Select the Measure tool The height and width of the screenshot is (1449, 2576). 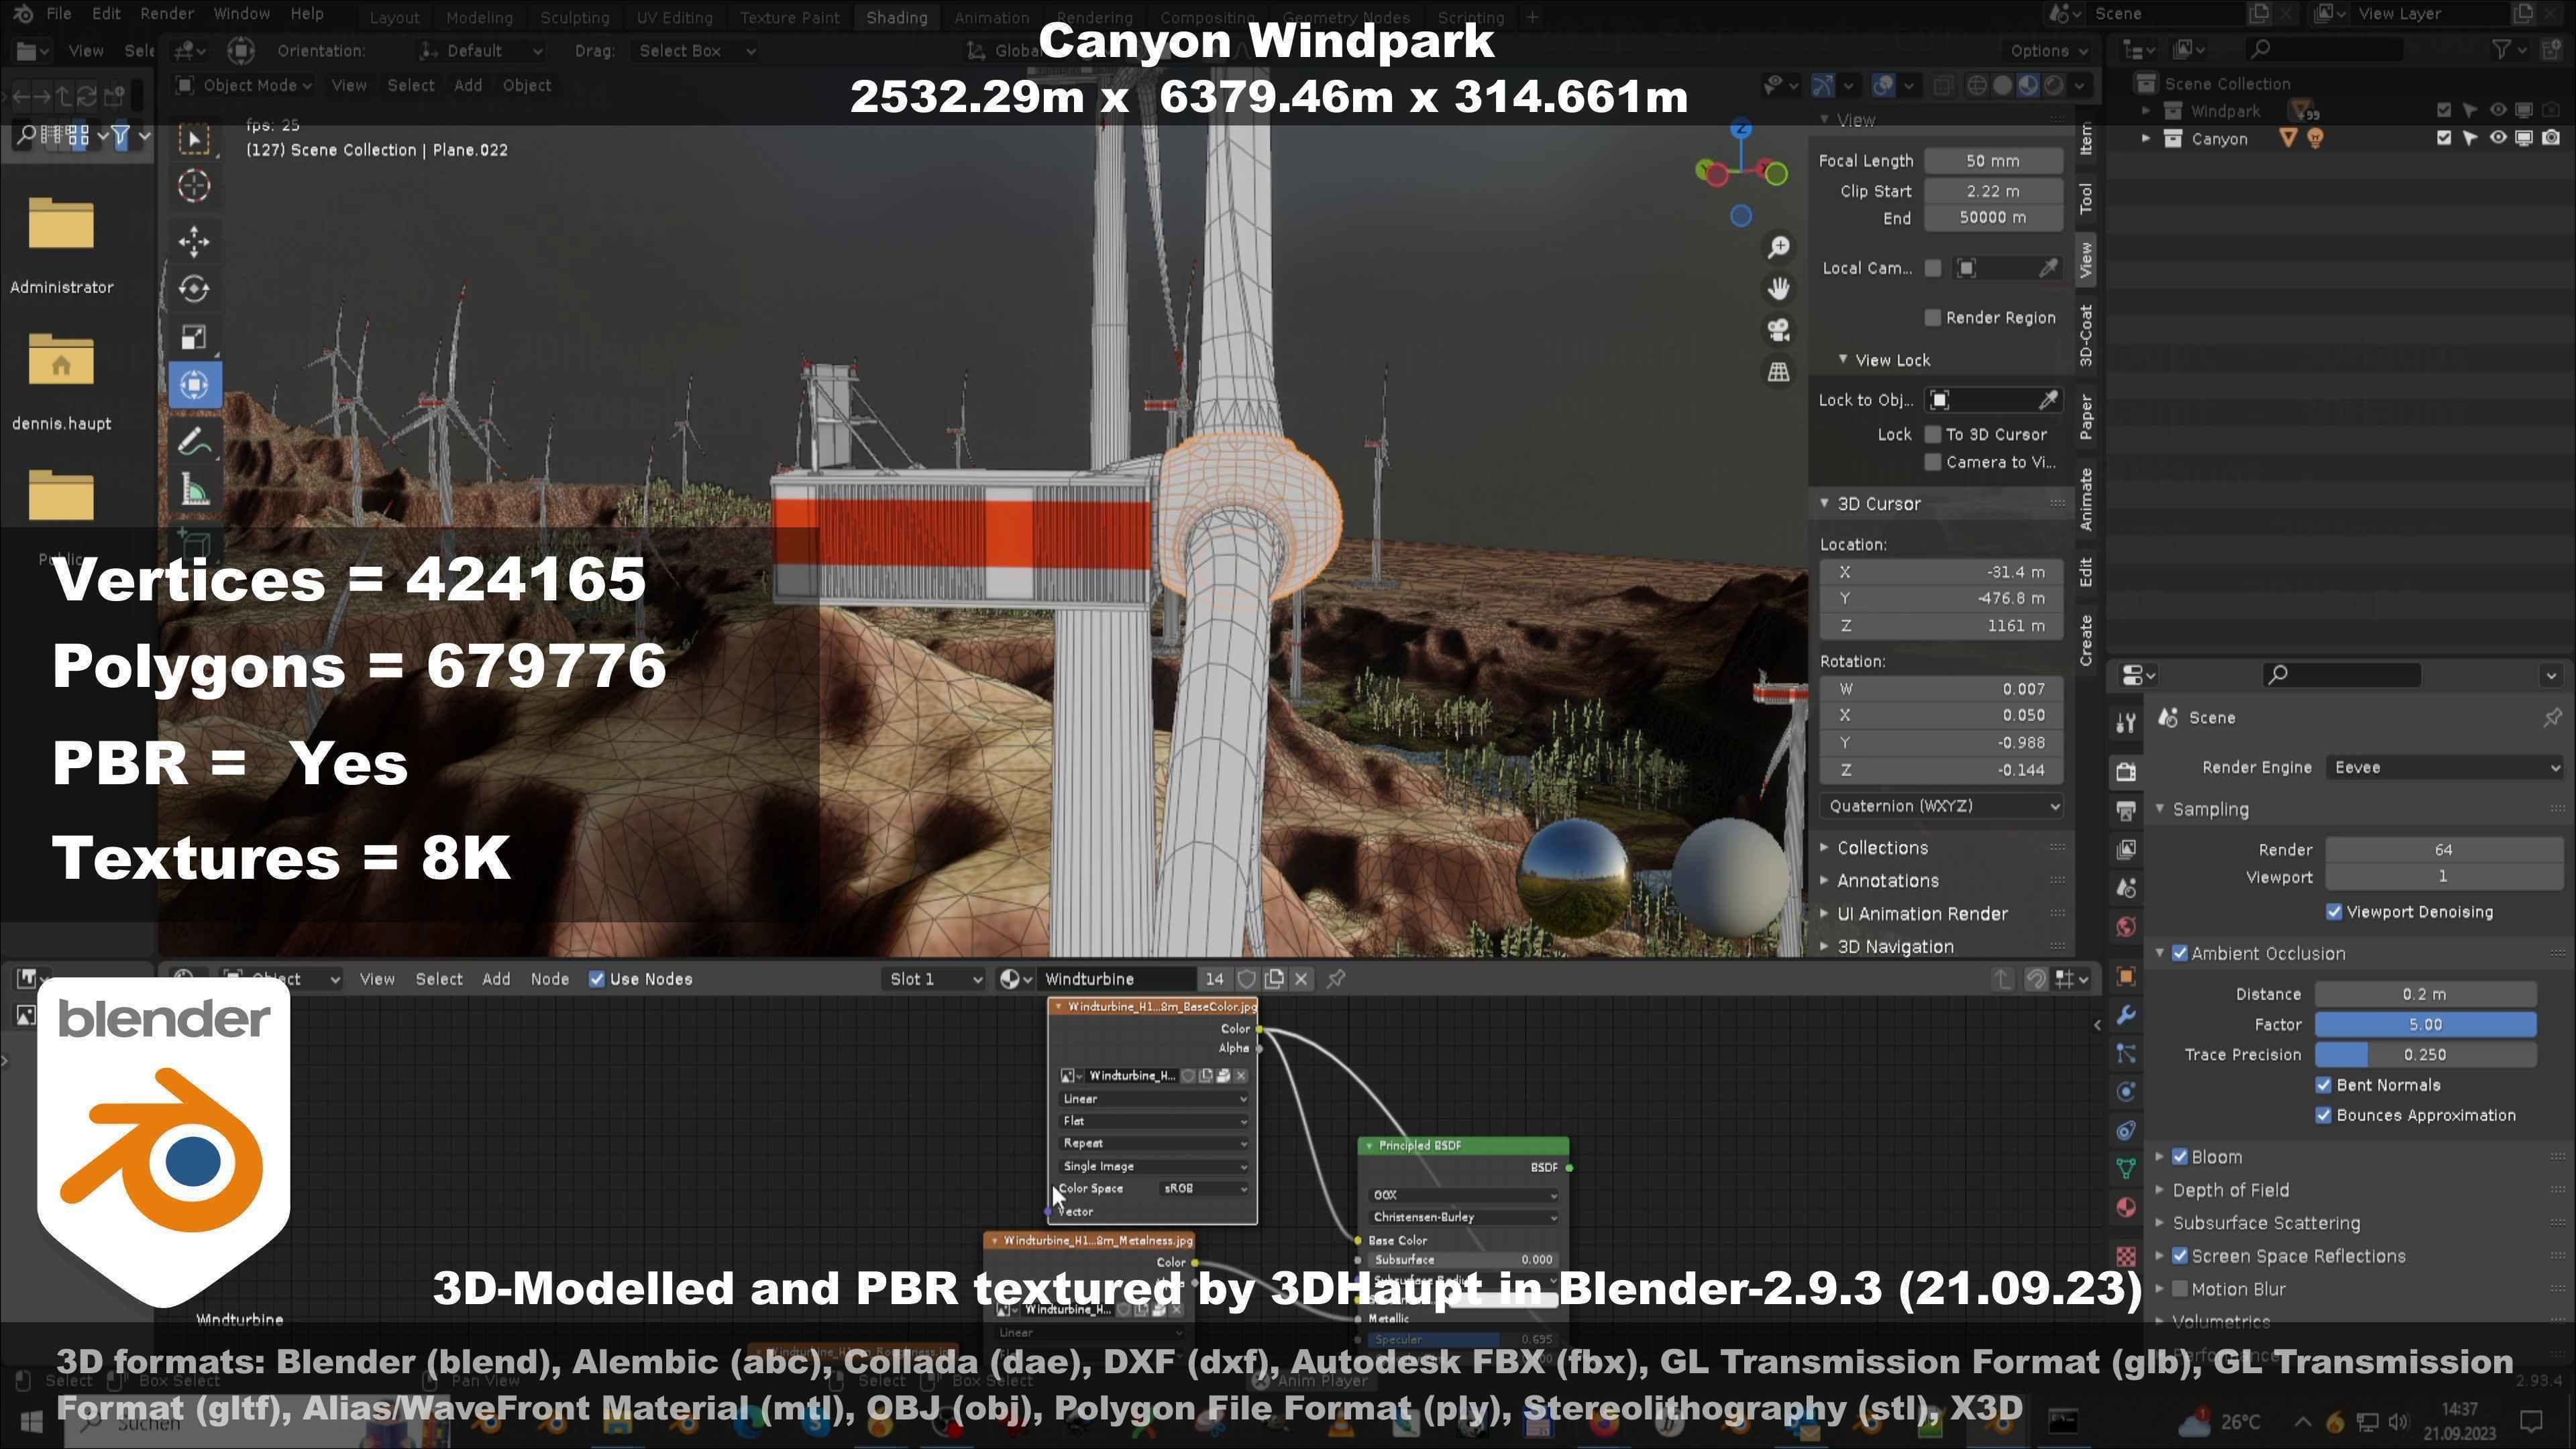(194, 490)
